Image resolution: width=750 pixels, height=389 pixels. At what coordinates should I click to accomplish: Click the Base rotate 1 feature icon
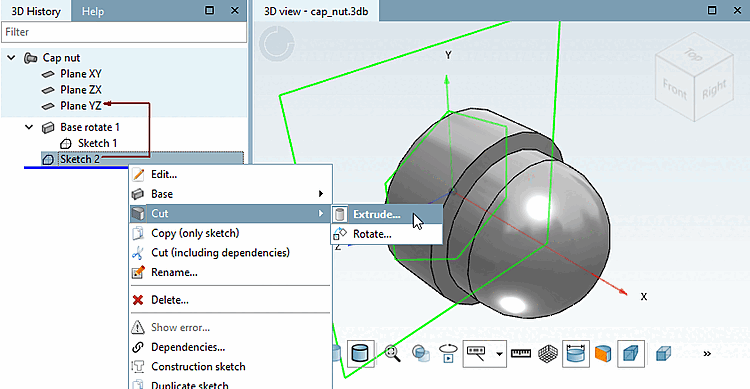point(48,128)
